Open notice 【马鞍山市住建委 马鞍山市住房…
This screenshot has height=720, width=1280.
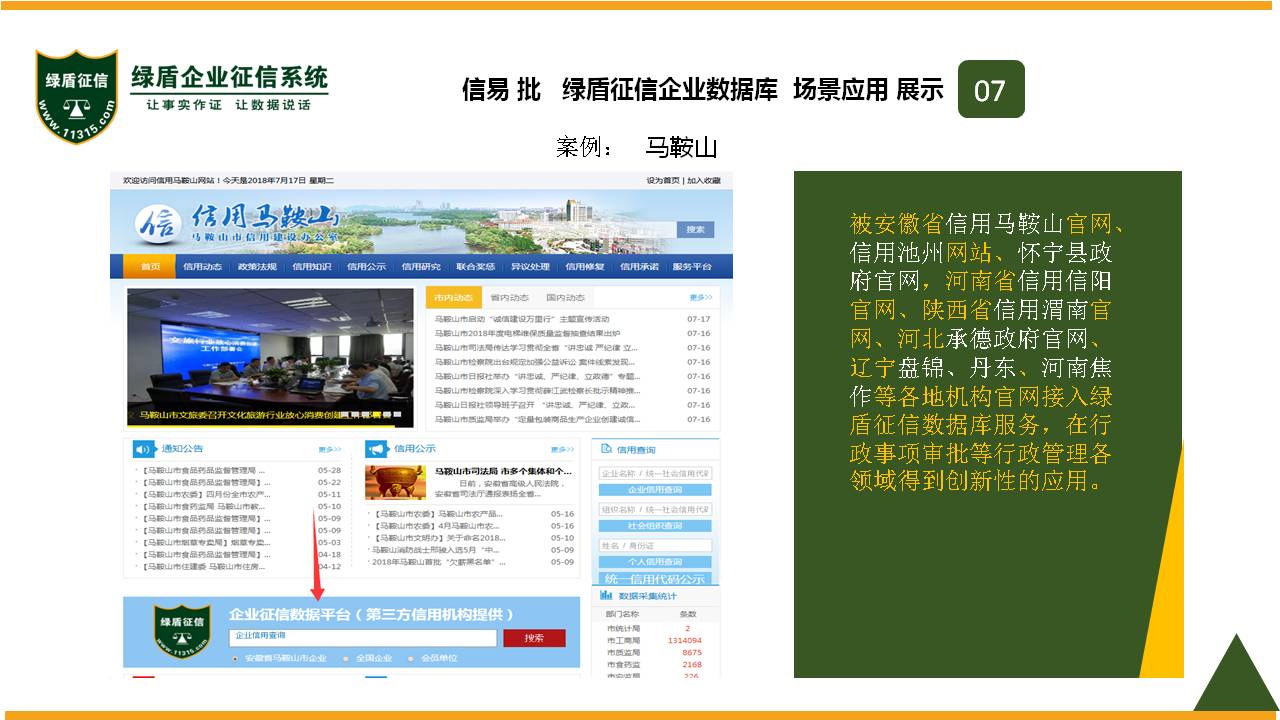204,566
